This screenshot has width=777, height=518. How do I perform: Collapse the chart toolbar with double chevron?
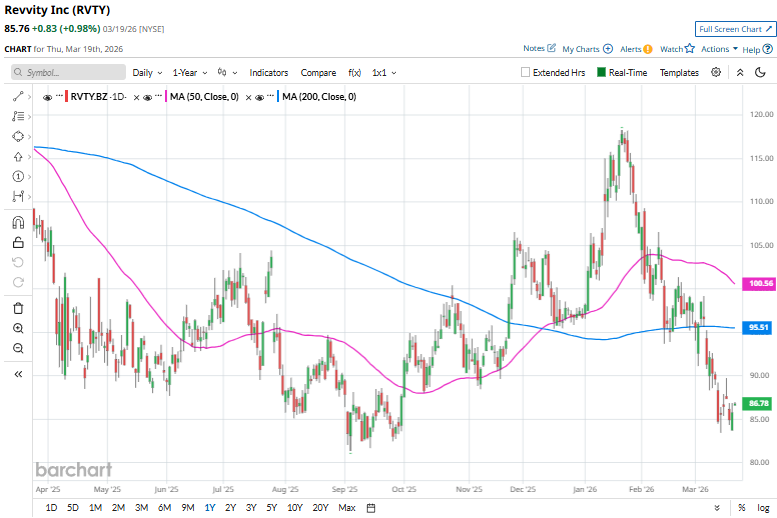pos(740,72)
